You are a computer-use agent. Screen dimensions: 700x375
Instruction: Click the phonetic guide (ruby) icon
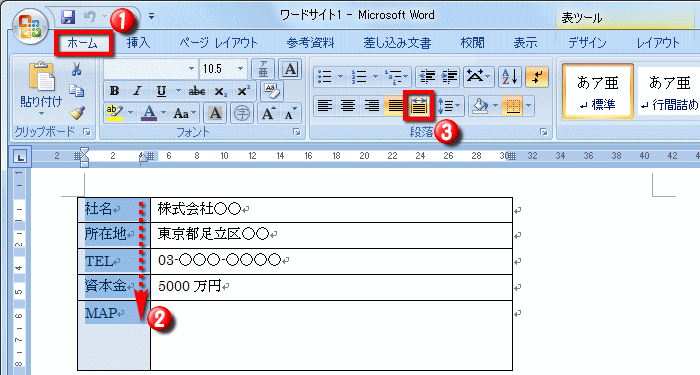(263, 69)
